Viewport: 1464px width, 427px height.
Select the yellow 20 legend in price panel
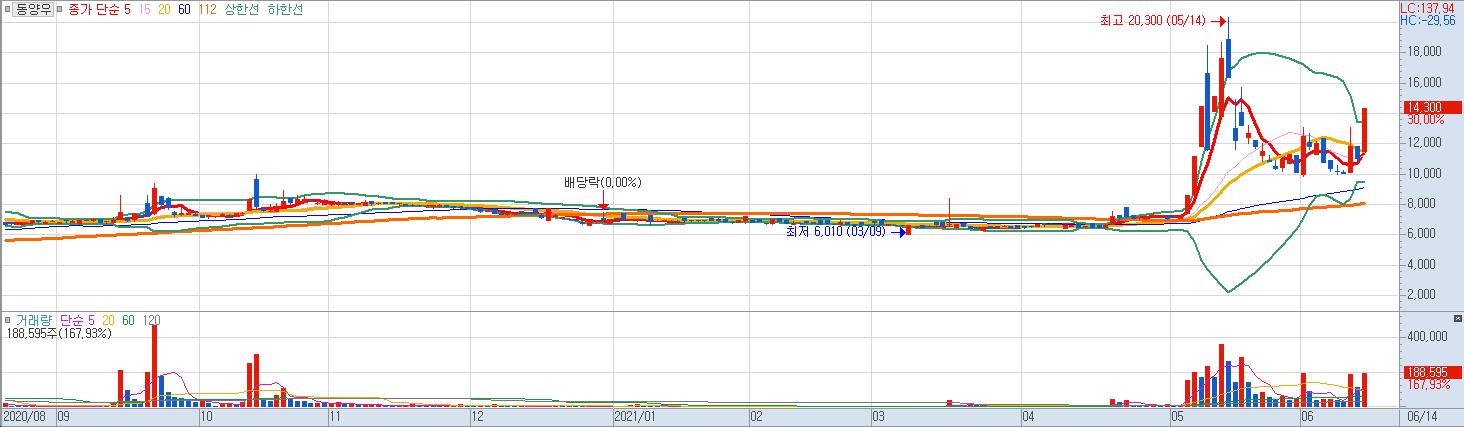pos(164,8)
